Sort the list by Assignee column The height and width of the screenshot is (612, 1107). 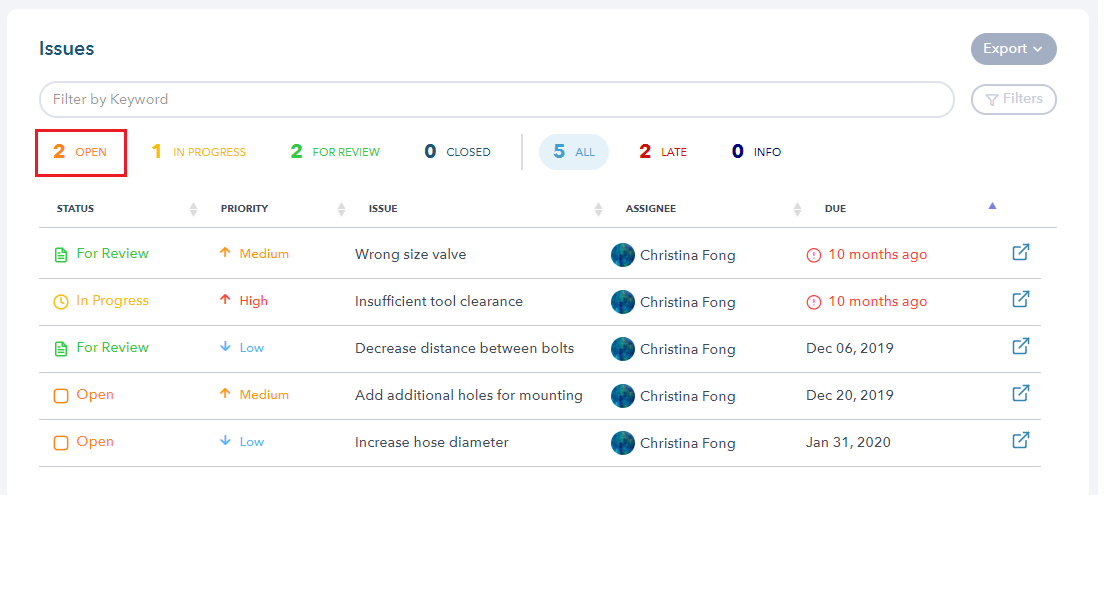(x=797, y=209)
